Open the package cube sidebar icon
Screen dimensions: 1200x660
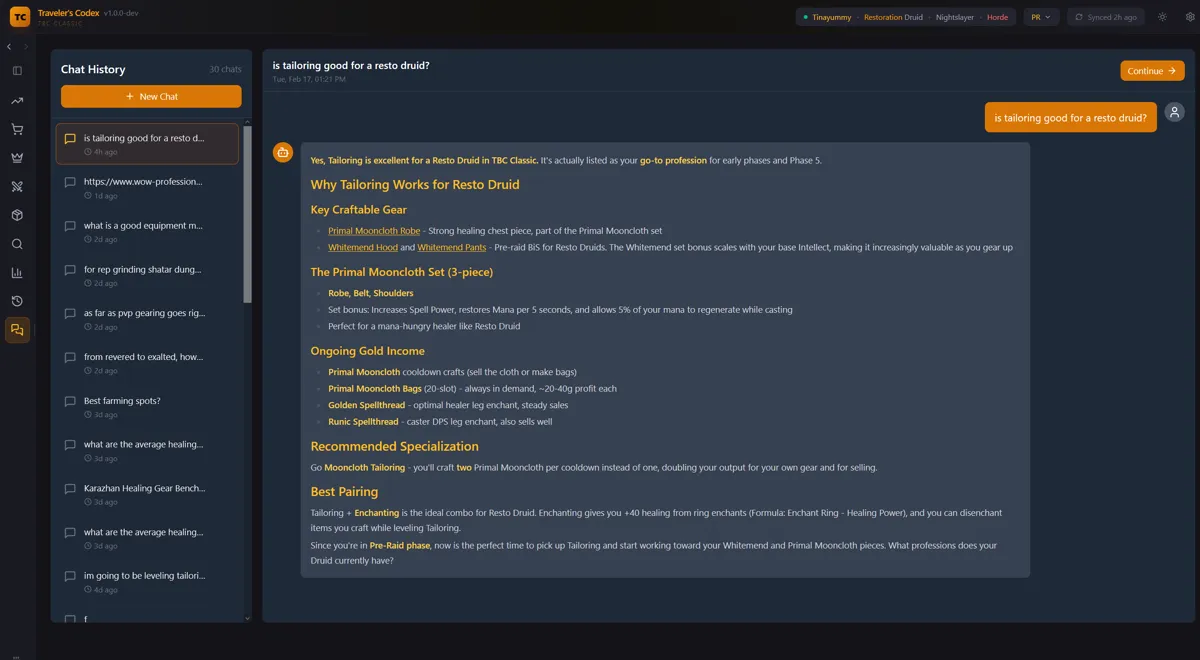click(16, 214)
